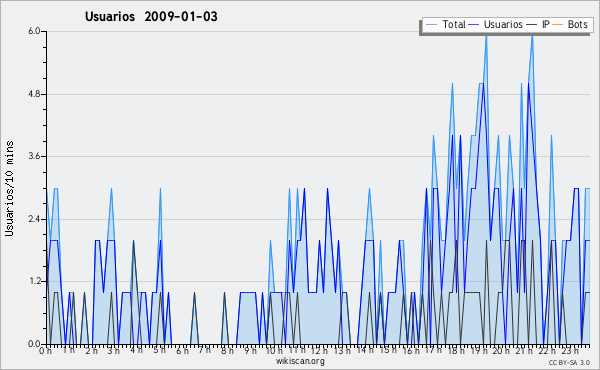The height and width of the screenshot is (370, 600).
Task: Click the y-axis label 'Usuarios/10 mins'
Action: 9,189
